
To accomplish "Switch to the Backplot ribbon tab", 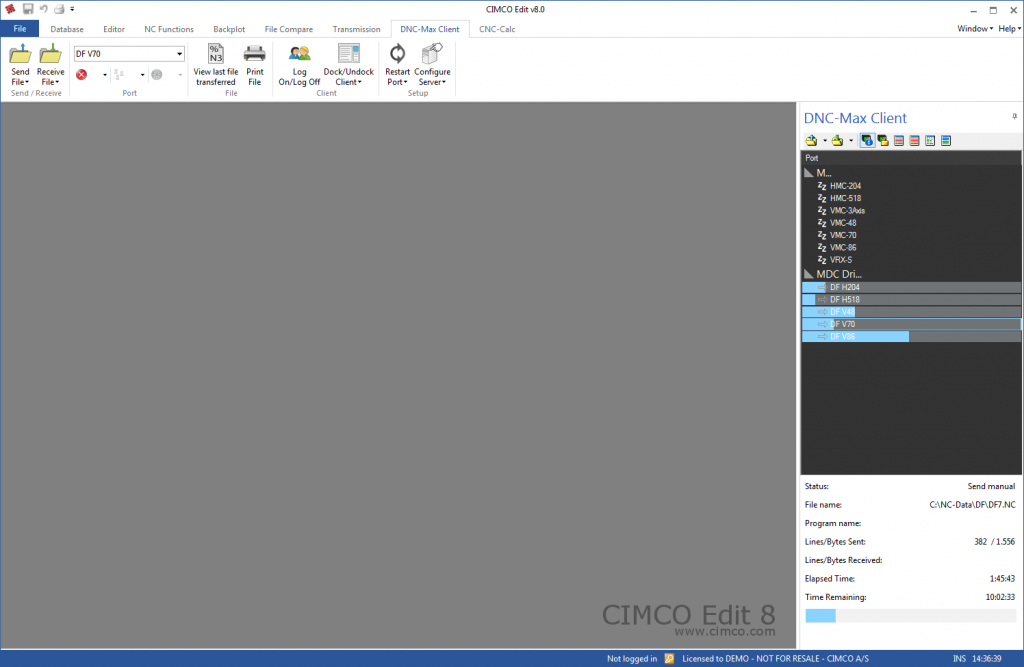I will 229,29.
